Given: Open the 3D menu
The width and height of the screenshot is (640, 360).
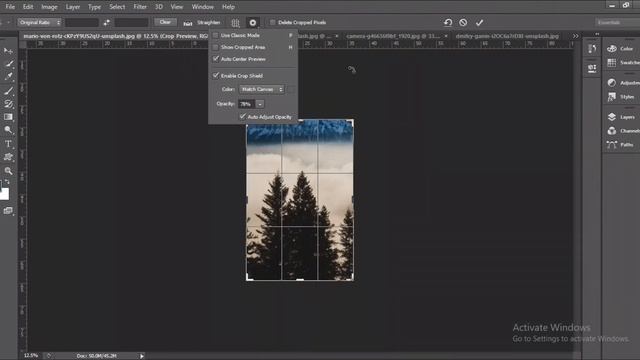Looking at the screenshot, I should (x=158, y=7).
